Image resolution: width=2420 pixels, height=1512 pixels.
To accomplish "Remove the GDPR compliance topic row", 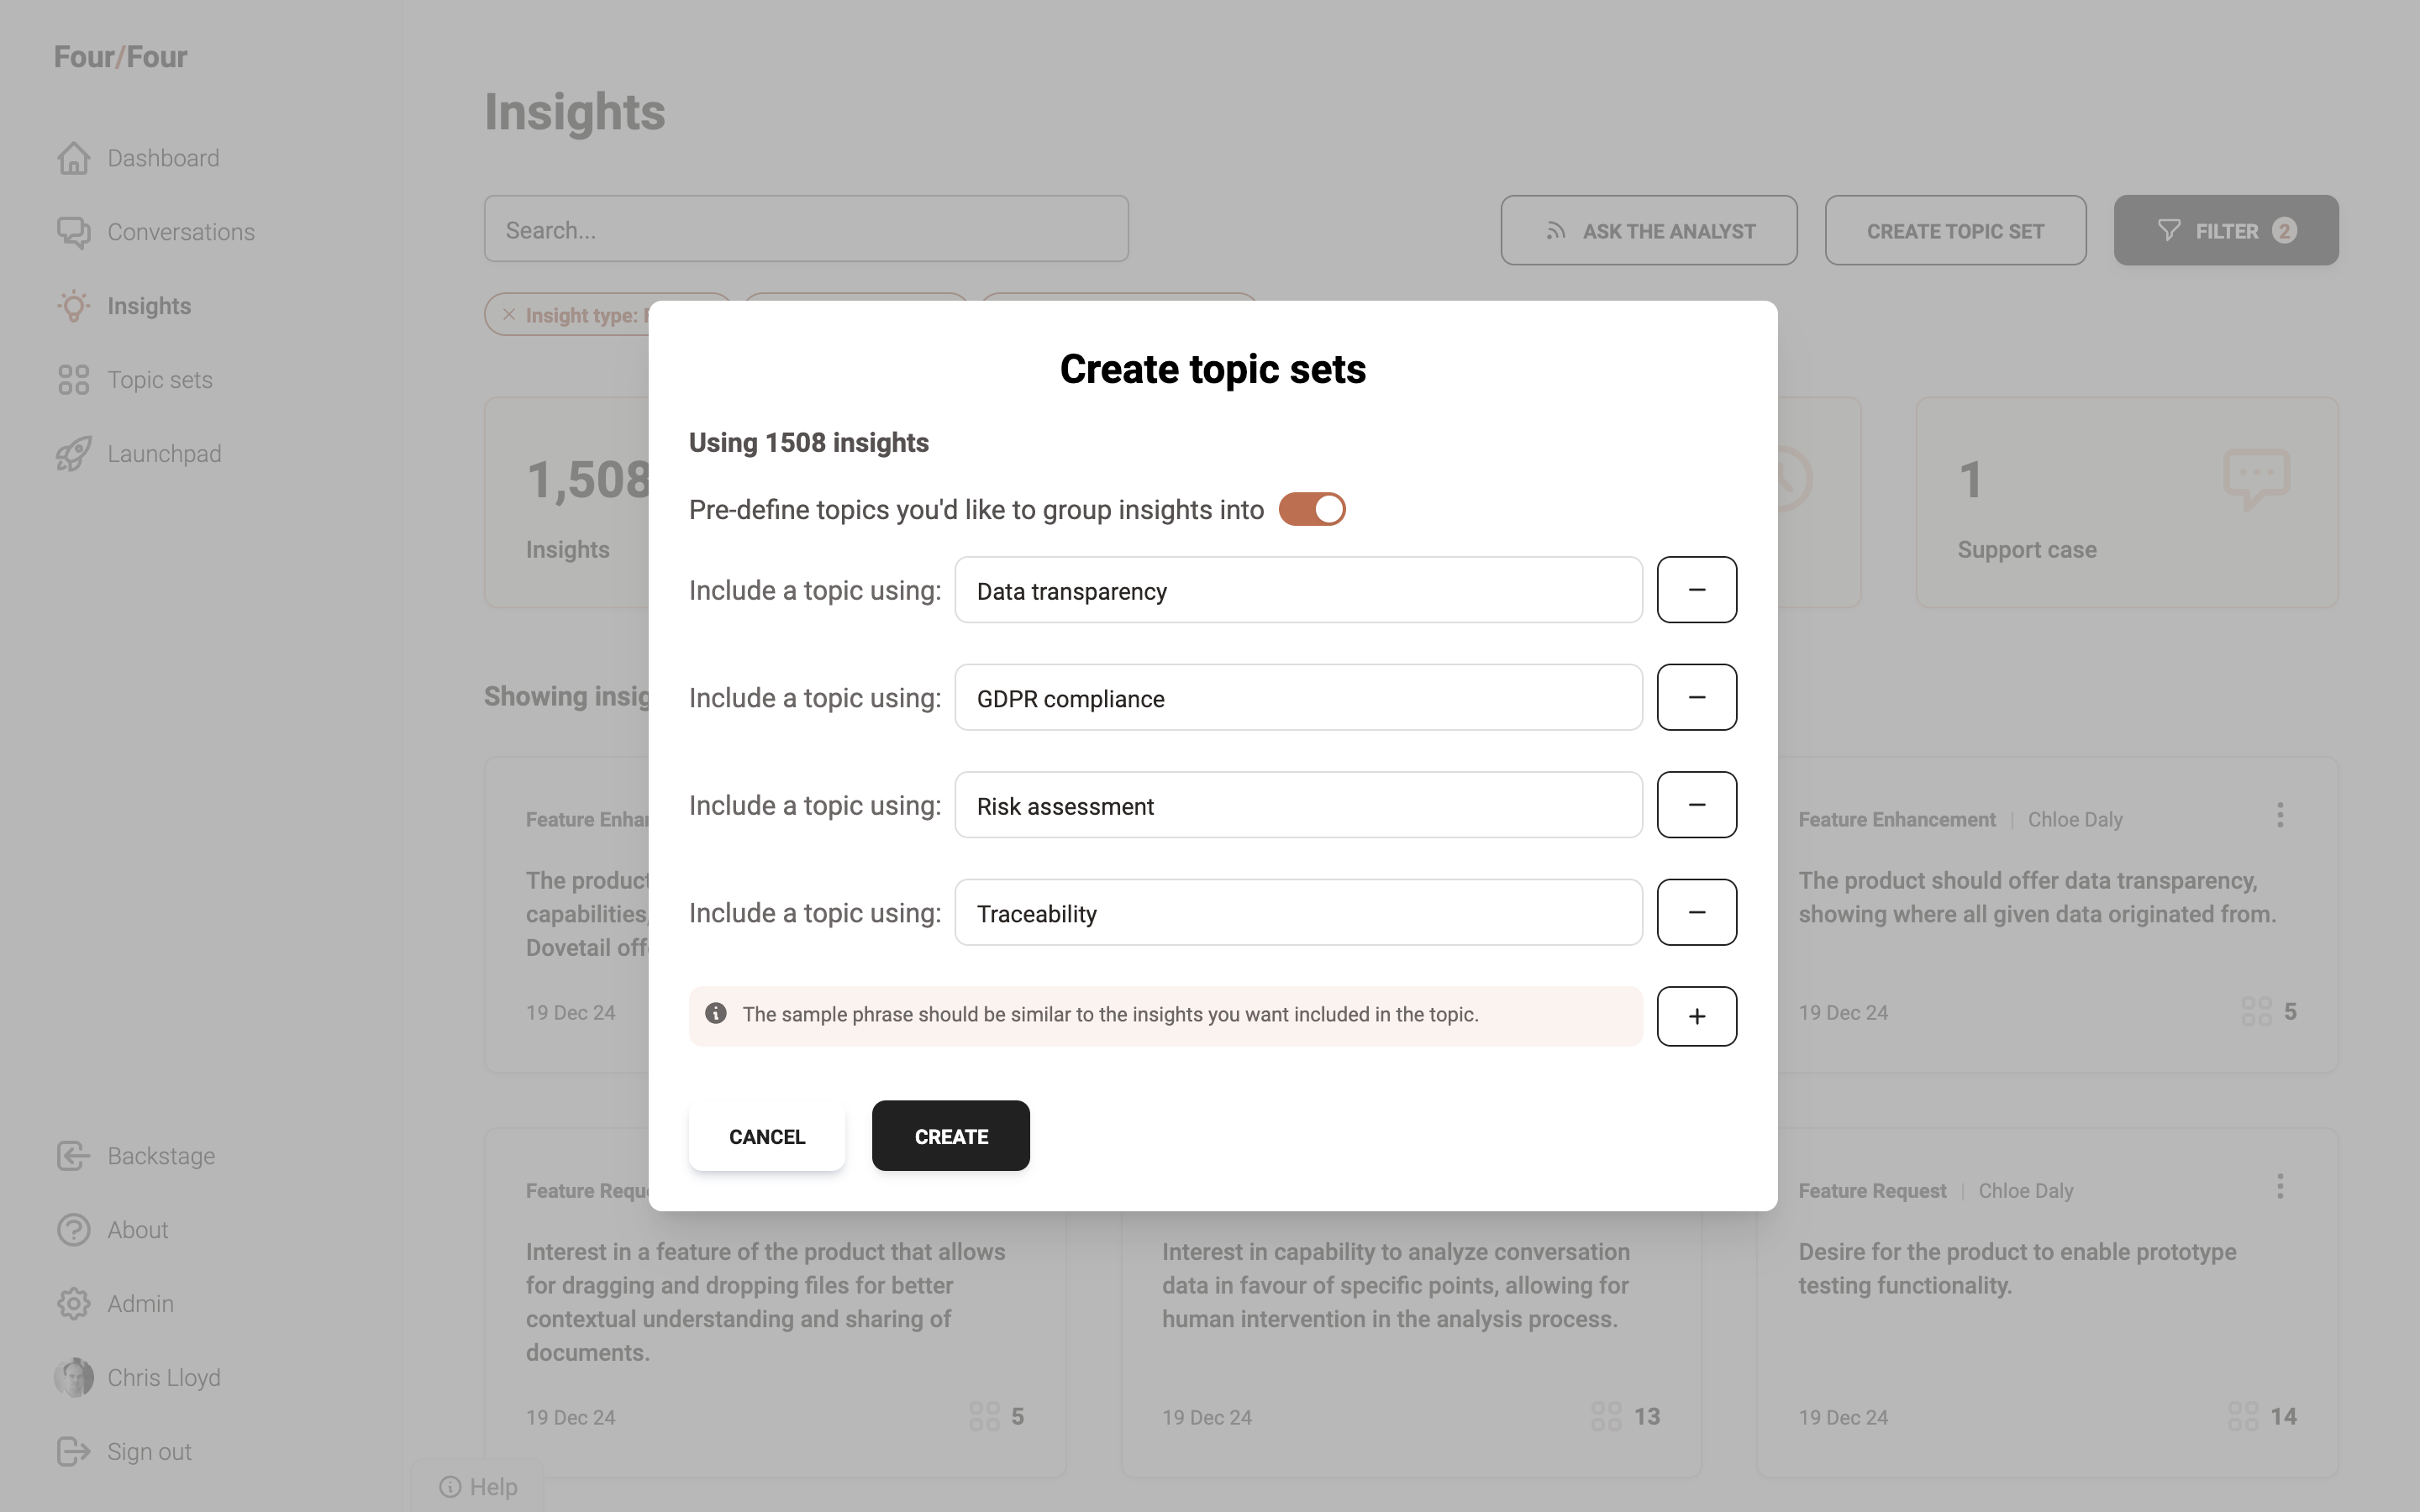I will point(1696,697).
